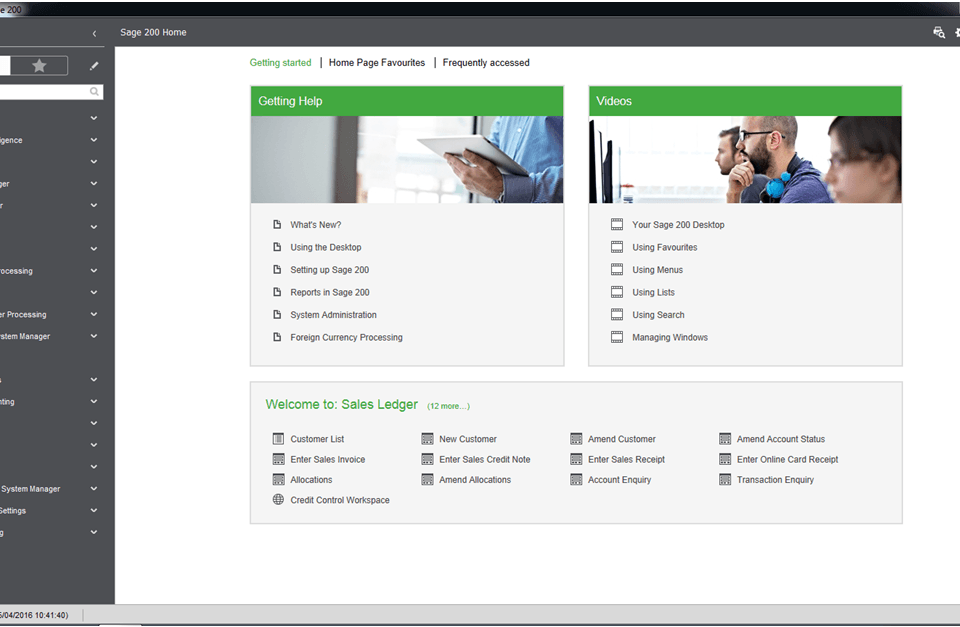This screenshot has height=627, width=960.
Task: Click the form icon beside Amend Account Status
Action: 725,438
